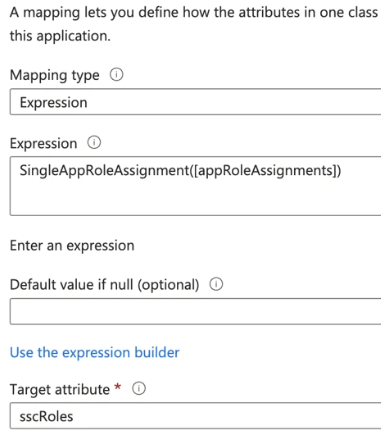
Task: Click the Target attribute info icon
Action: (x=139, y=389)
